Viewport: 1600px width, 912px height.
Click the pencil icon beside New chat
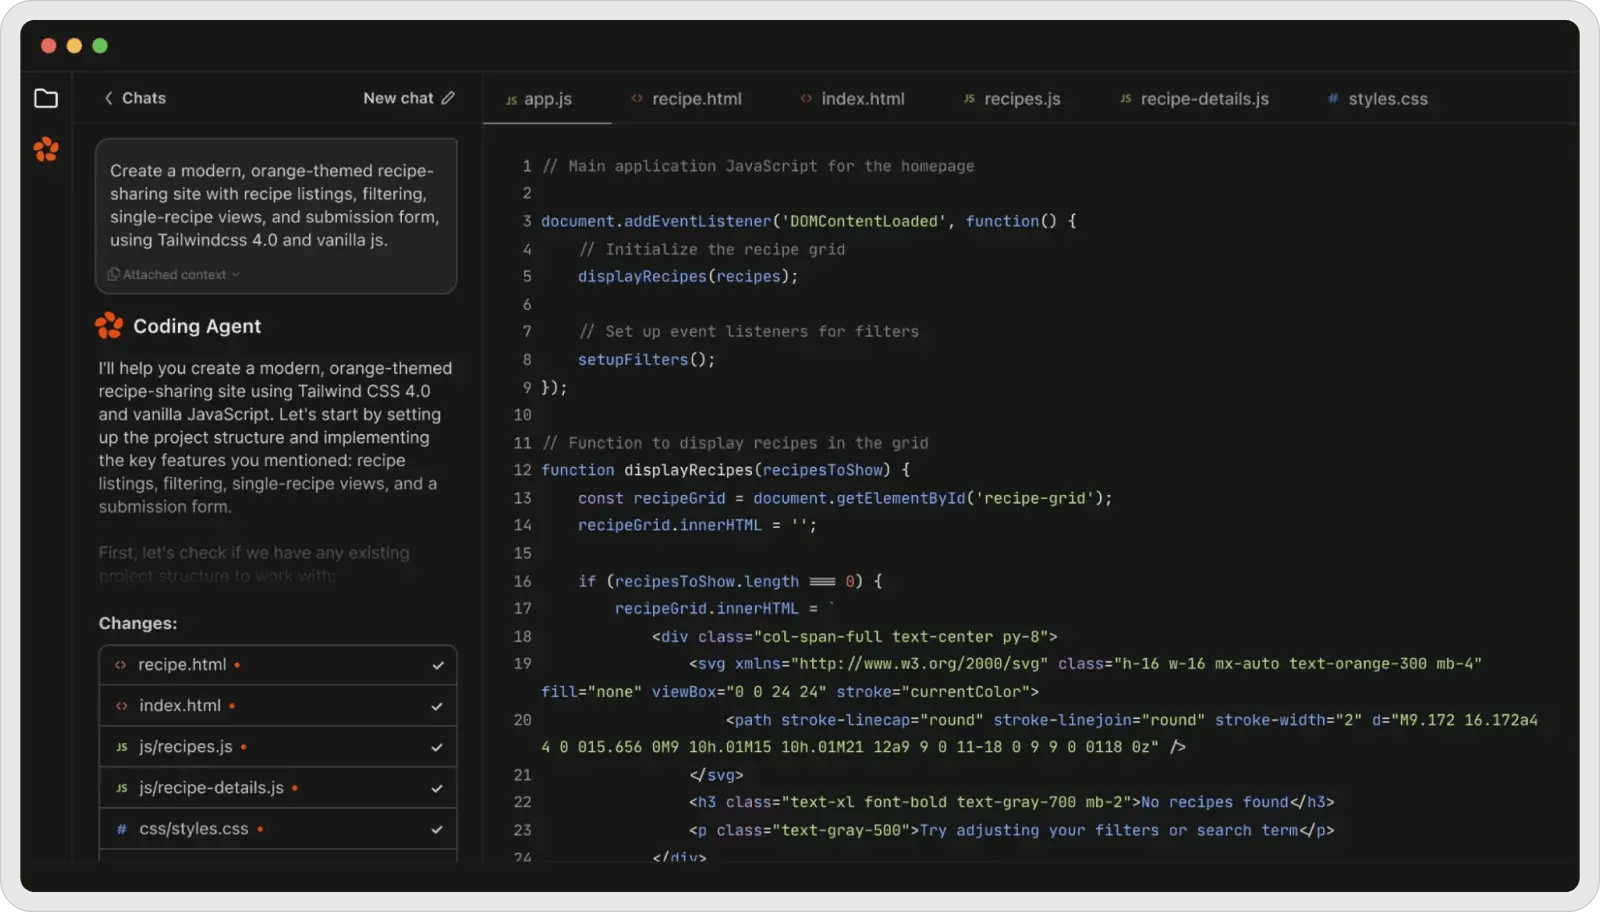click(449, 98)
